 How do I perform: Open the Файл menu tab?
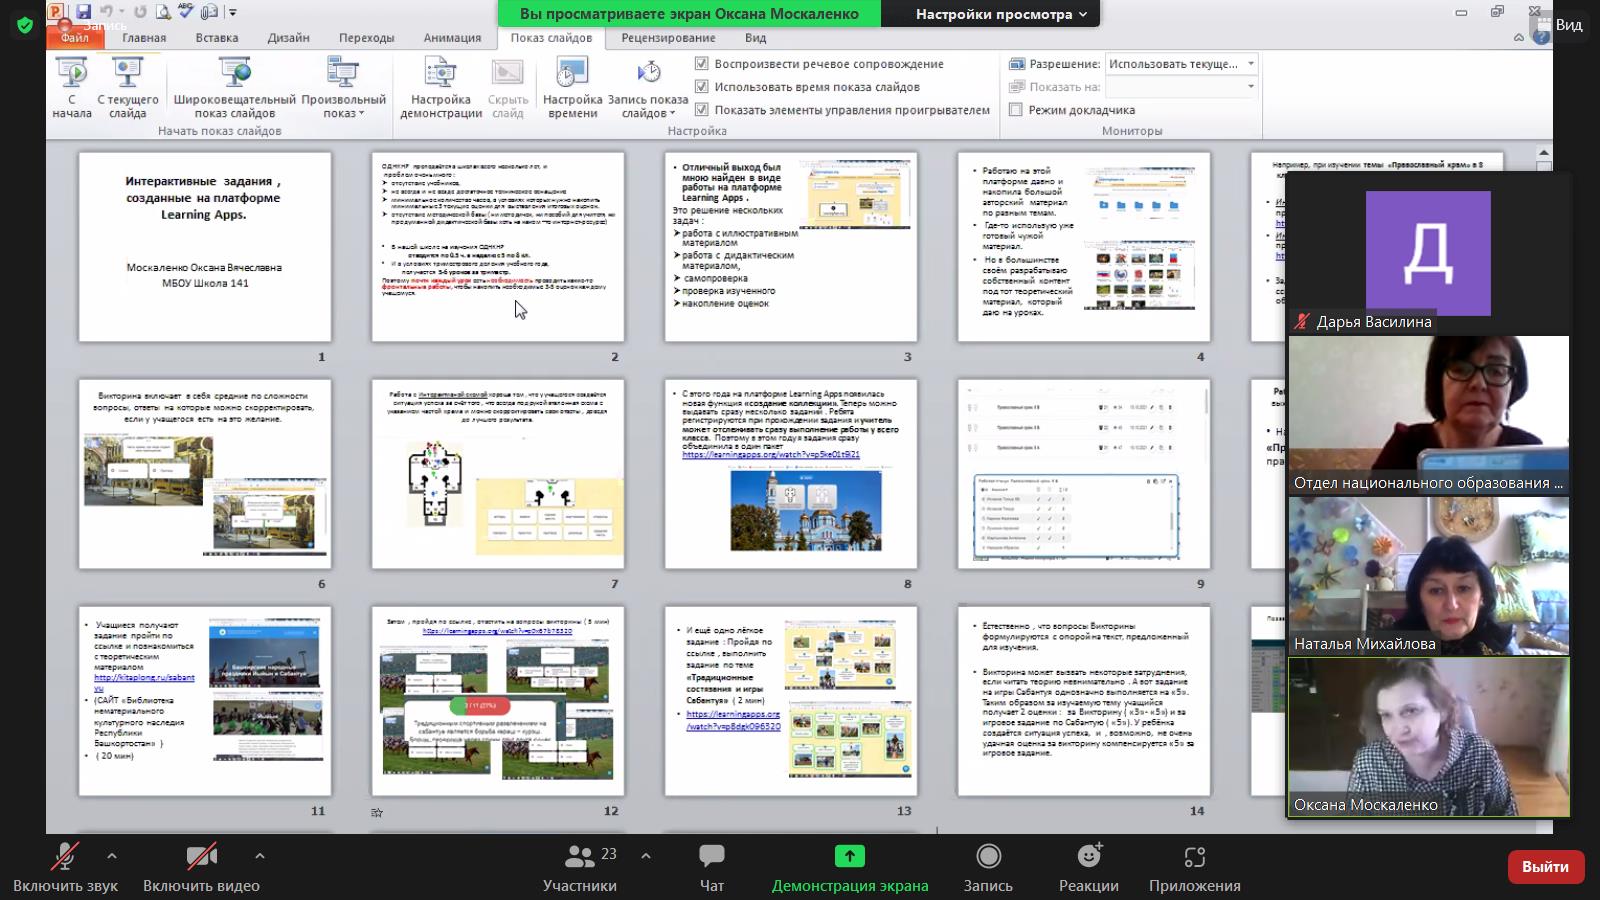(x=75, y=38)
